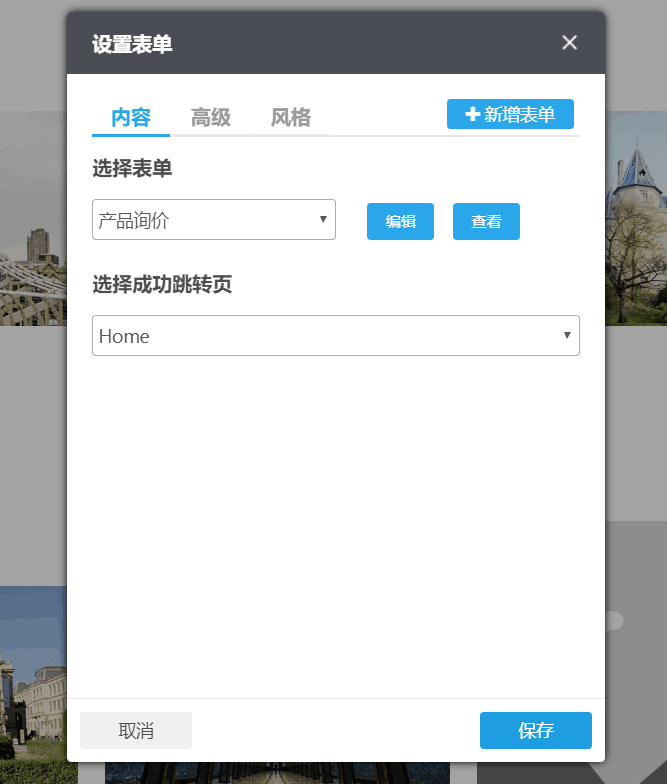
Task: Click the bridge photo behind the dialog's left edge
Action: (32, 220)
